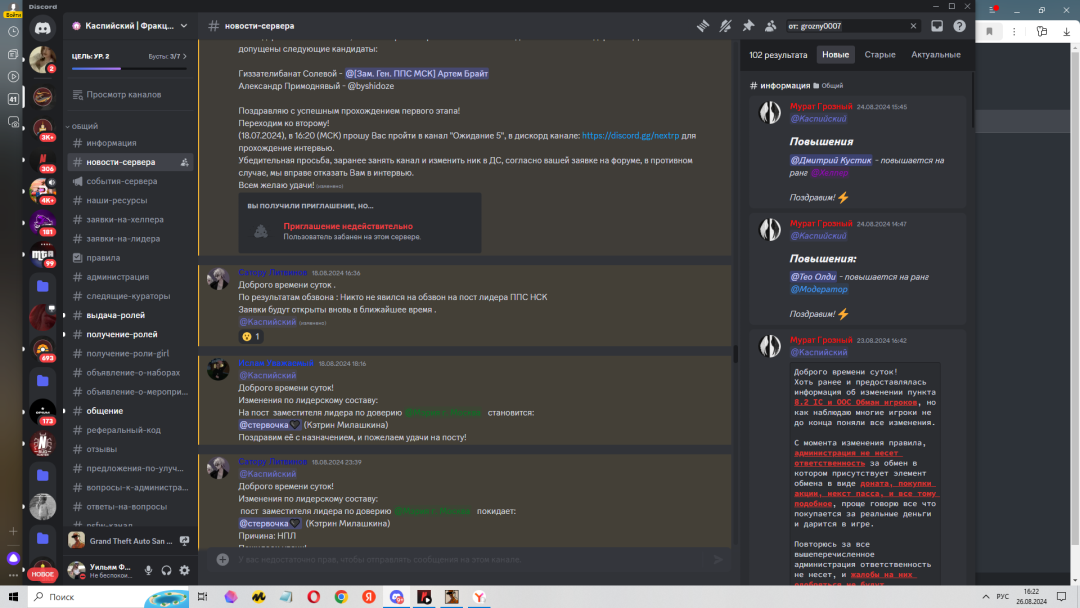Click the Уильям user avatar in user panel
Viewport: 1080px width, 608px height.
(76, 570)
